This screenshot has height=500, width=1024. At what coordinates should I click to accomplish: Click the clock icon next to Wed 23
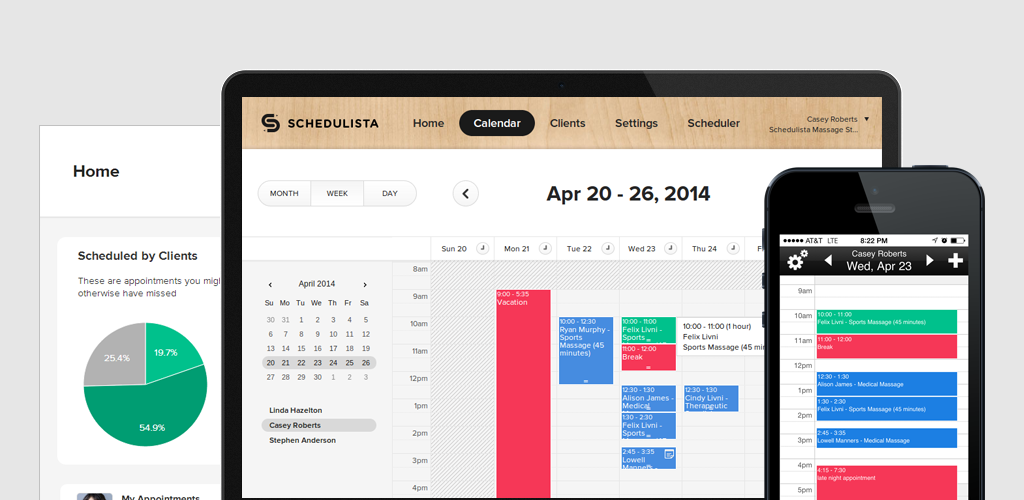click(x=670, y=248)
